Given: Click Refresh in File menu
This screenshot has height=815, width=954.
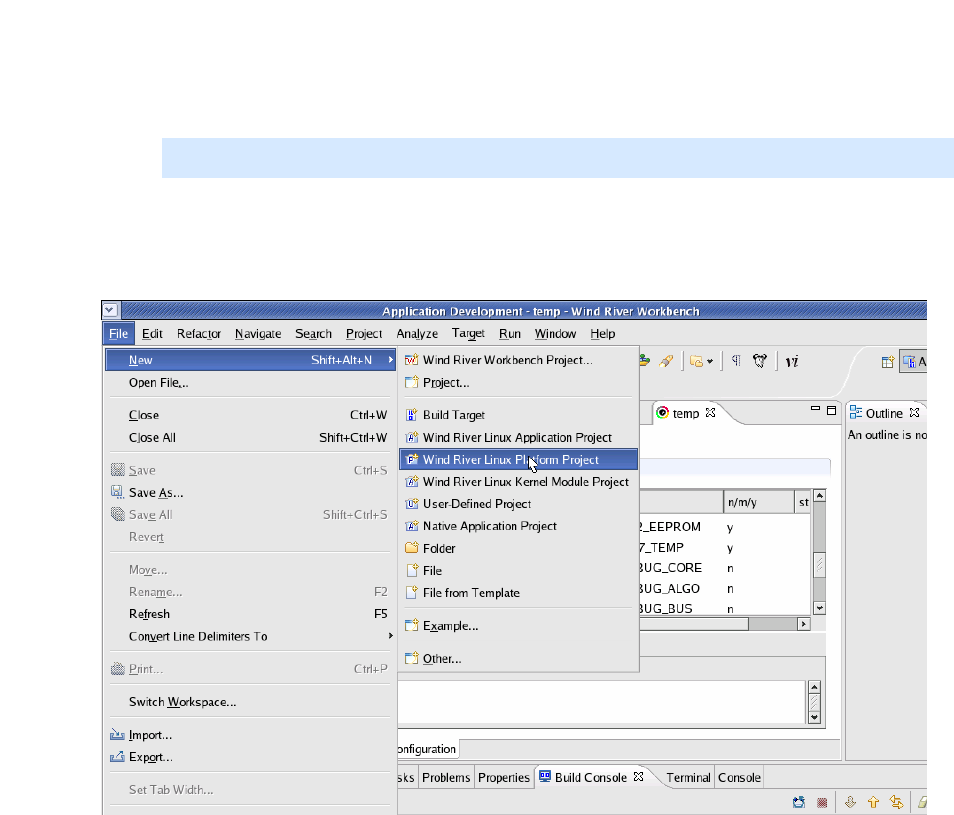Looking at the screenshot, I should pos(251,614).
